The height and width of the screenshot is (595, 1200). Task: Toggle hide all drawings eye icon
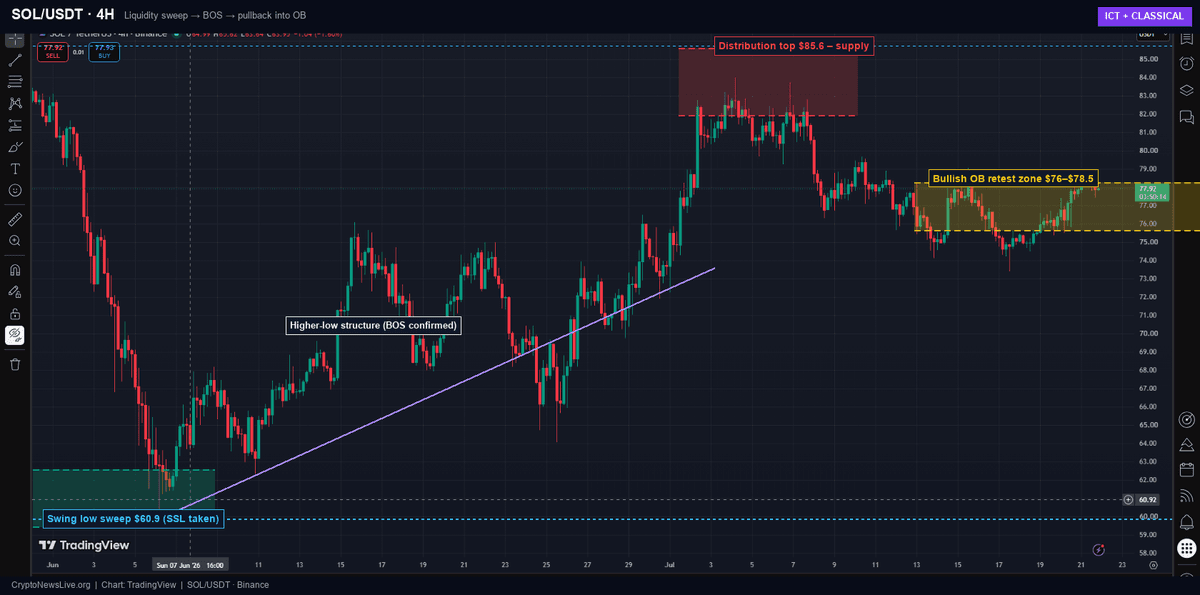tap(15, 335)
